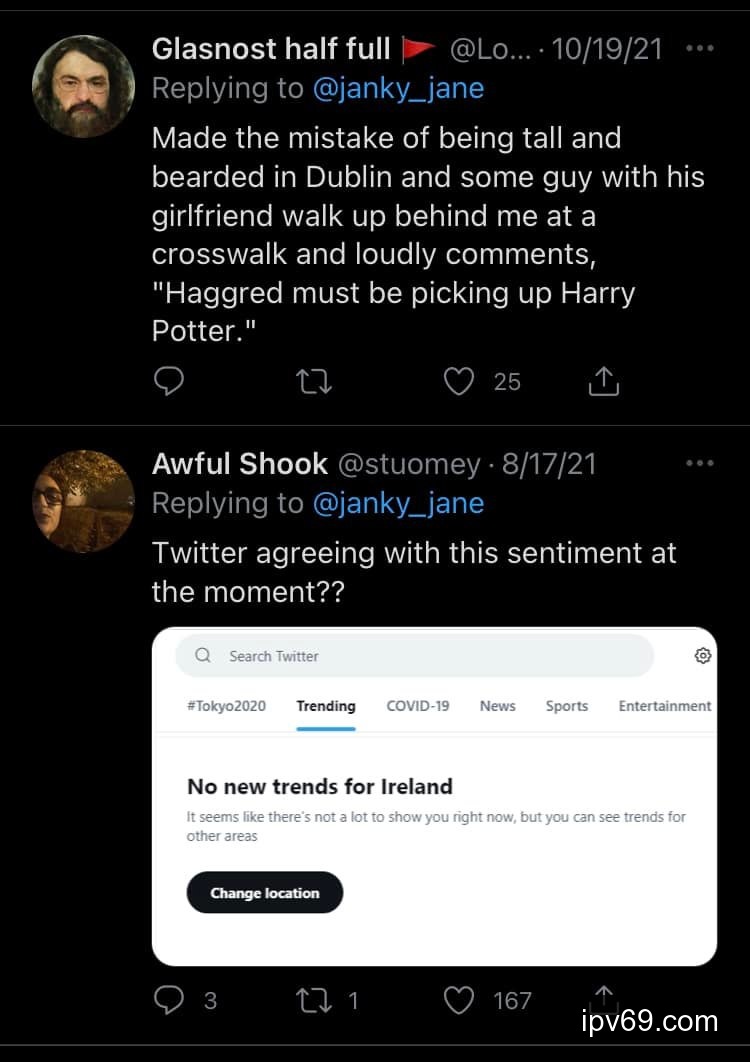Open the #Tokyo2020 tab

point(226,706)
